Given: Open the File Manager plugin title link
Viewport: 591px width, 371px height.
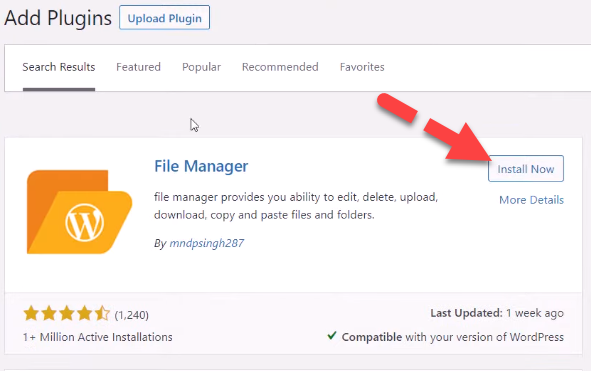Looking at the screenshot, I should pos(201,166).
